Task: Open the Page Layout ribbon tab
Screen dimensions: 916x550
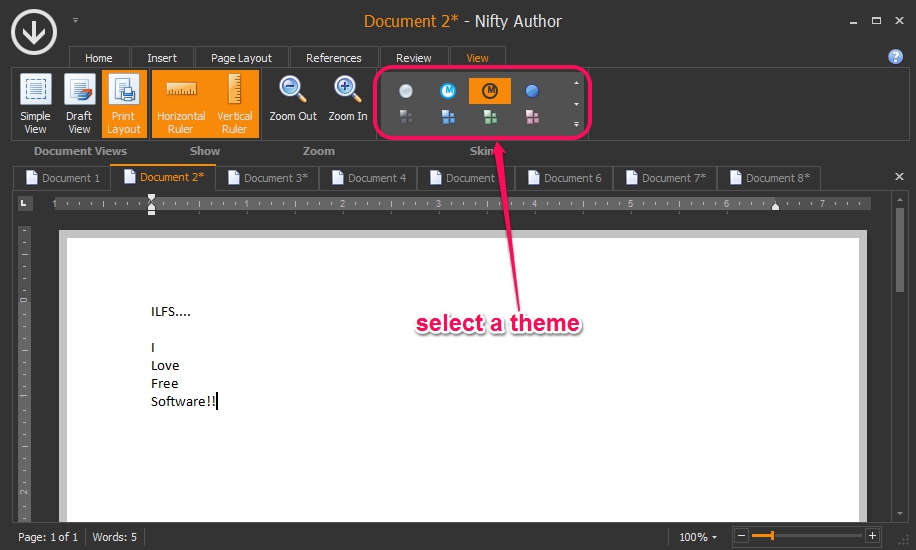Action: [x=241, y=58]
